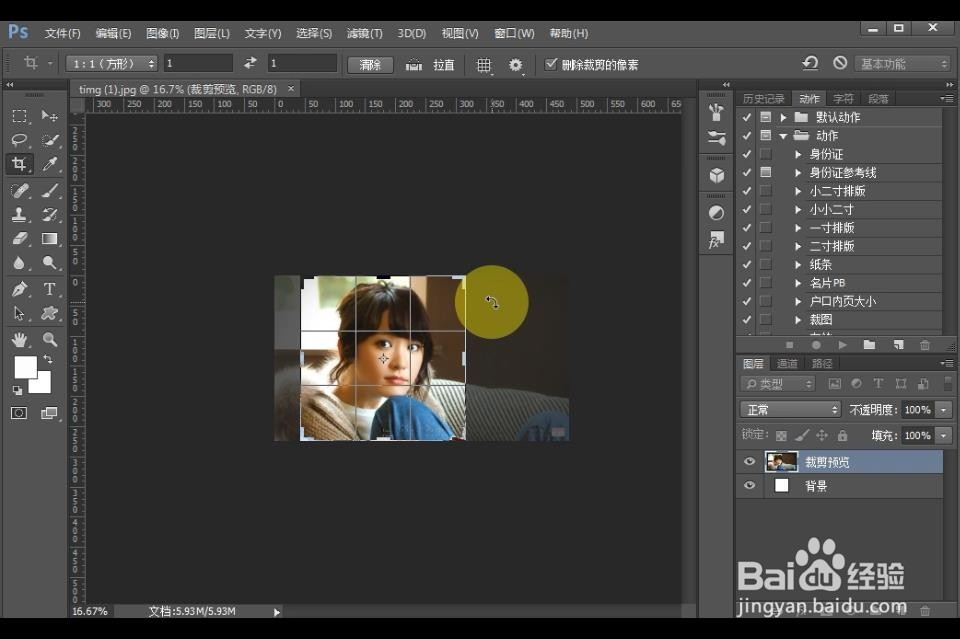Select the Horizontal Type tool
960x639 pixels.
(50, 289)
